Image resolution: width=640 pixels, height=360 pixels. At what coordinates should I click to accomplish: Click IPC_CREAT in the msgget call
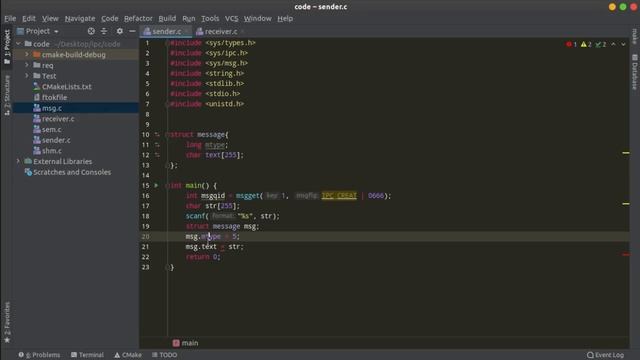click(x=339, y=196)
